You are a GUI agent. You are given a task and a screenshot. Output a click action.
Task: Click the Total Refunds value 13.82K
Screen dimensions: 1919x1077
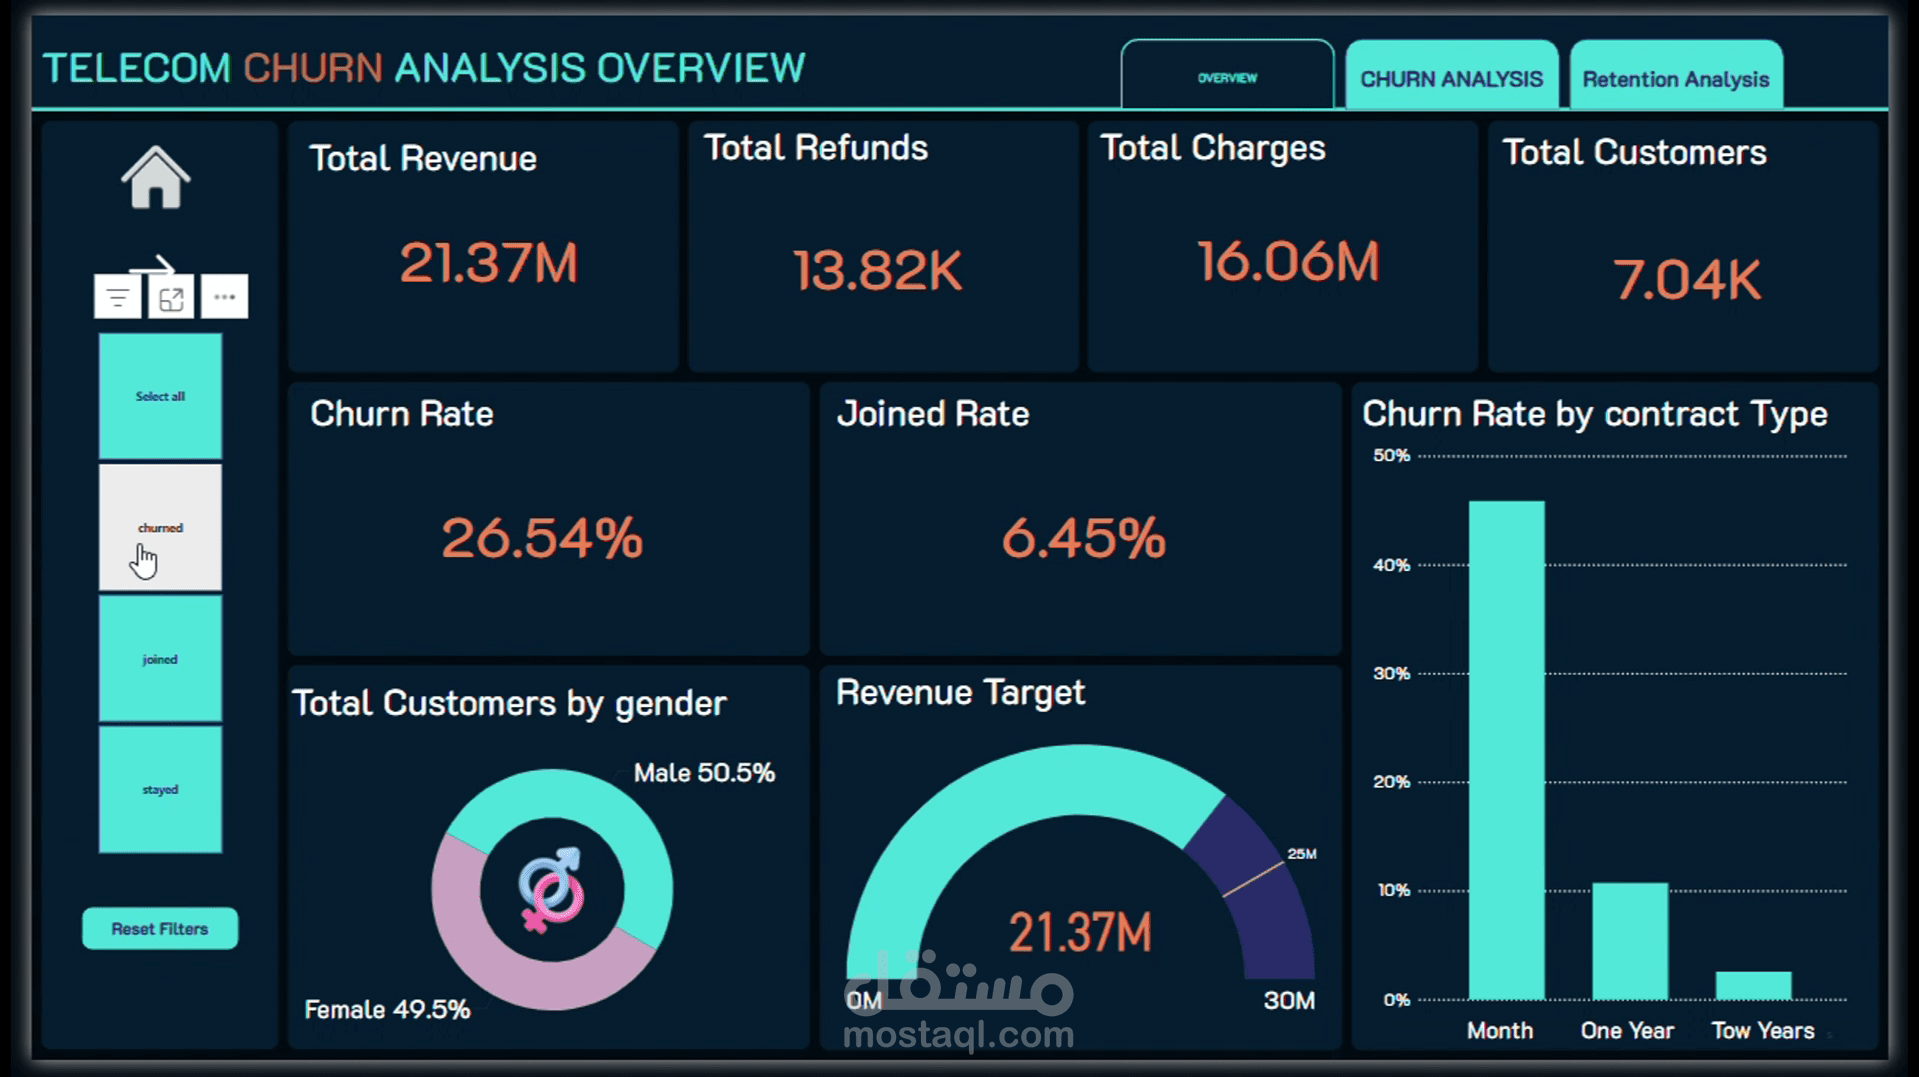click(877, 270)
